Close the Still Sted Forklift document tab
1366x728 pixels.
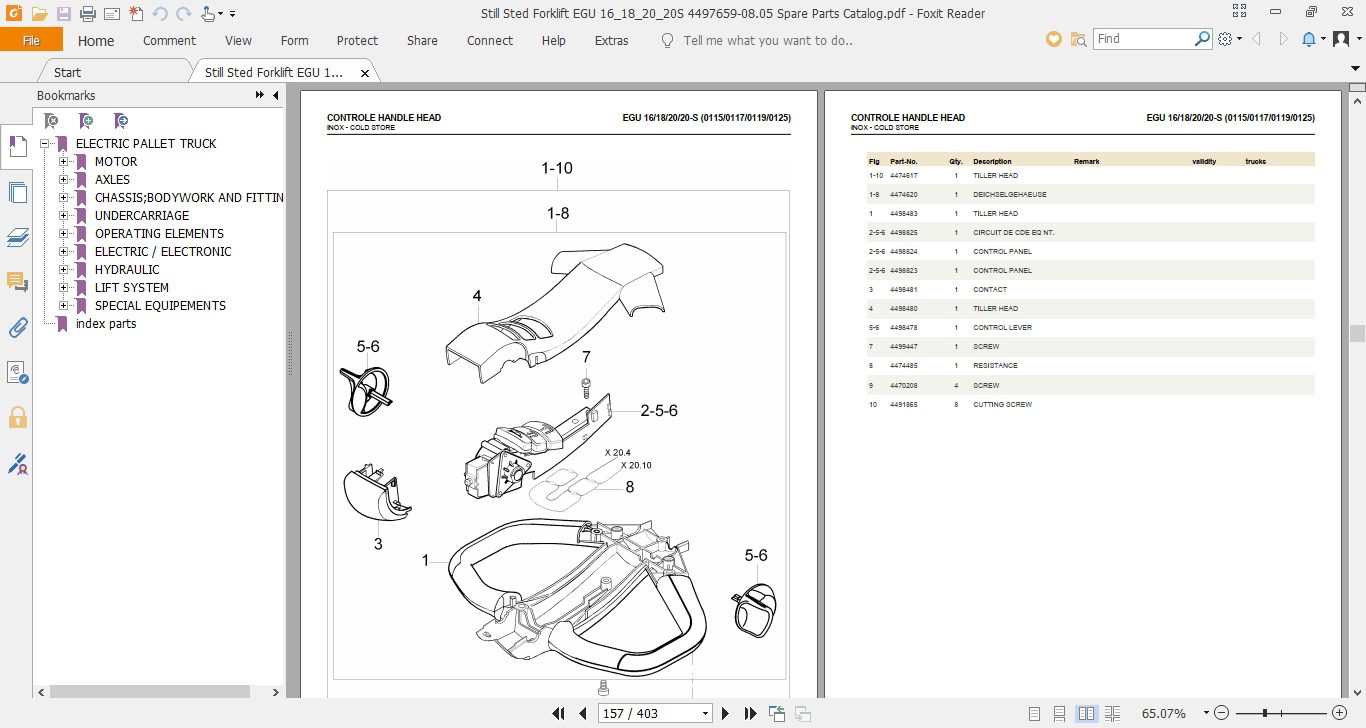[365, 73]
